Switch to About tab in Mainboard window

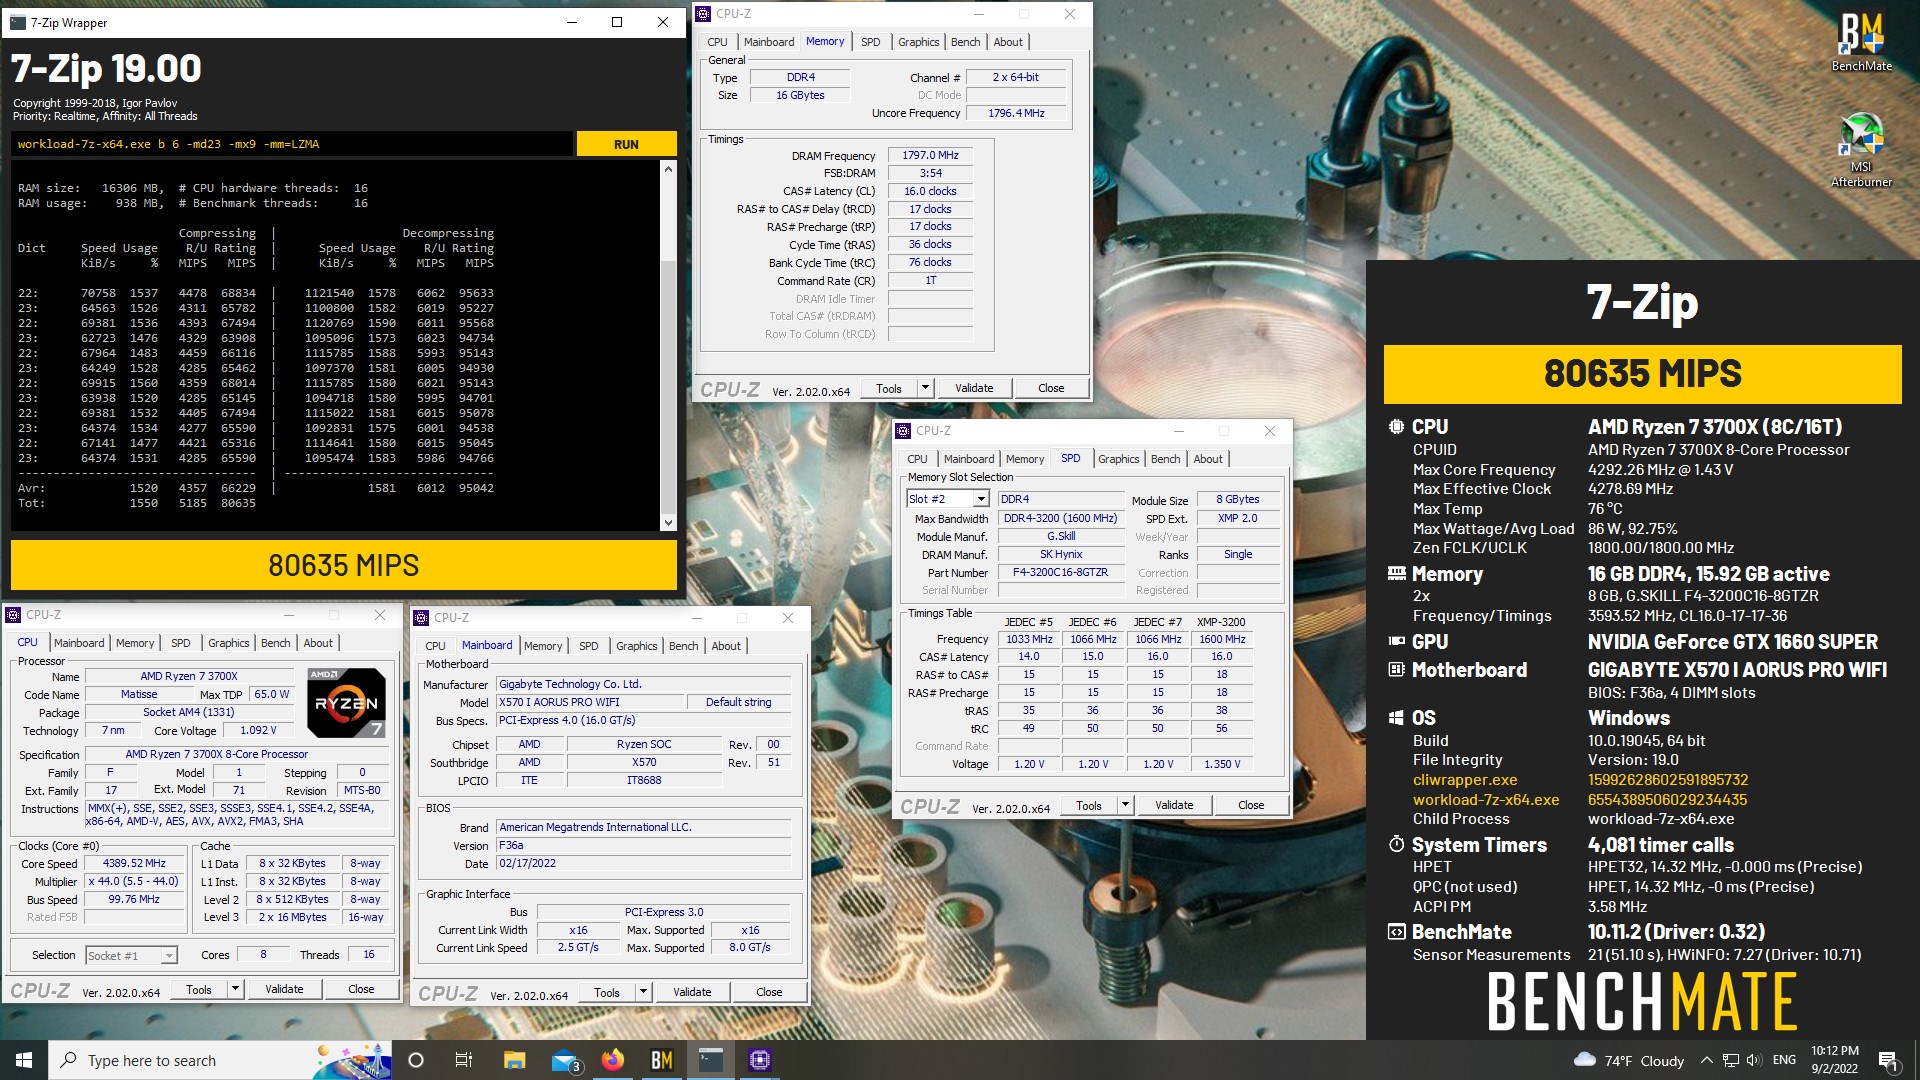tap(726, 646)
